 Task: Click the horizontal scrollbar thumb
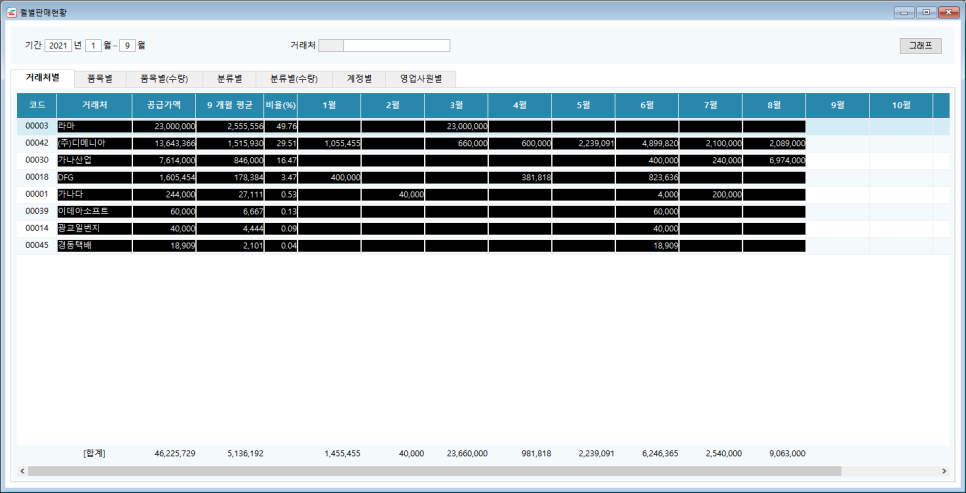tap(434, 471)
